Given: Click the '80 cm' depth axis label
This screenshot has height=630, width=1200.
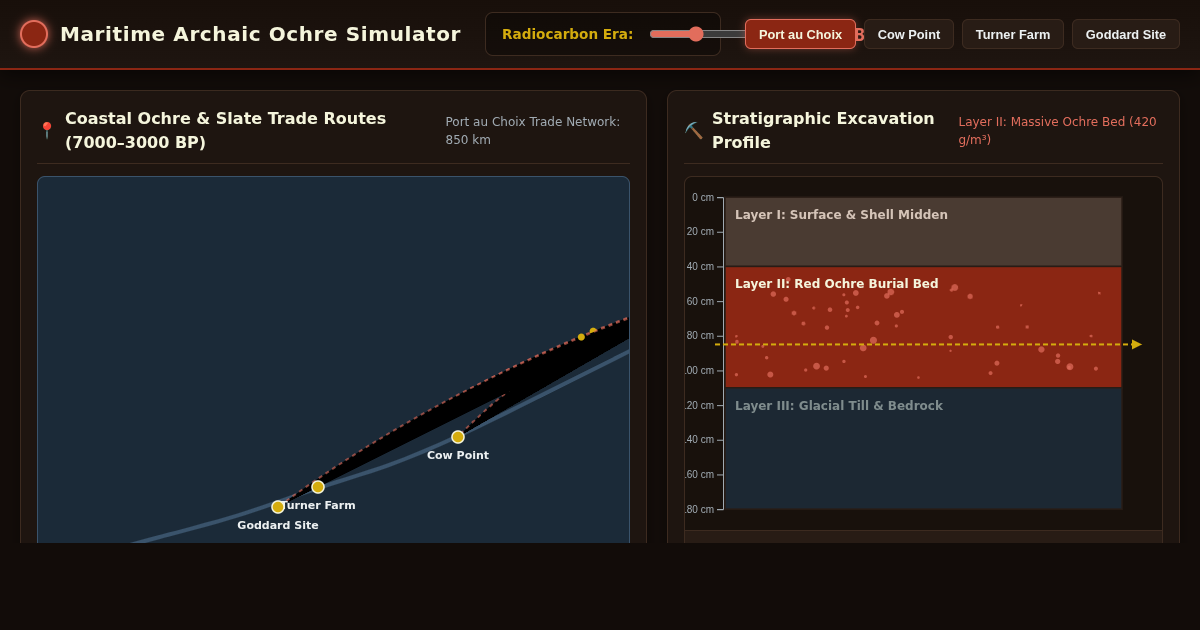Looking at the screenshot, I should (x=700, y=336).
